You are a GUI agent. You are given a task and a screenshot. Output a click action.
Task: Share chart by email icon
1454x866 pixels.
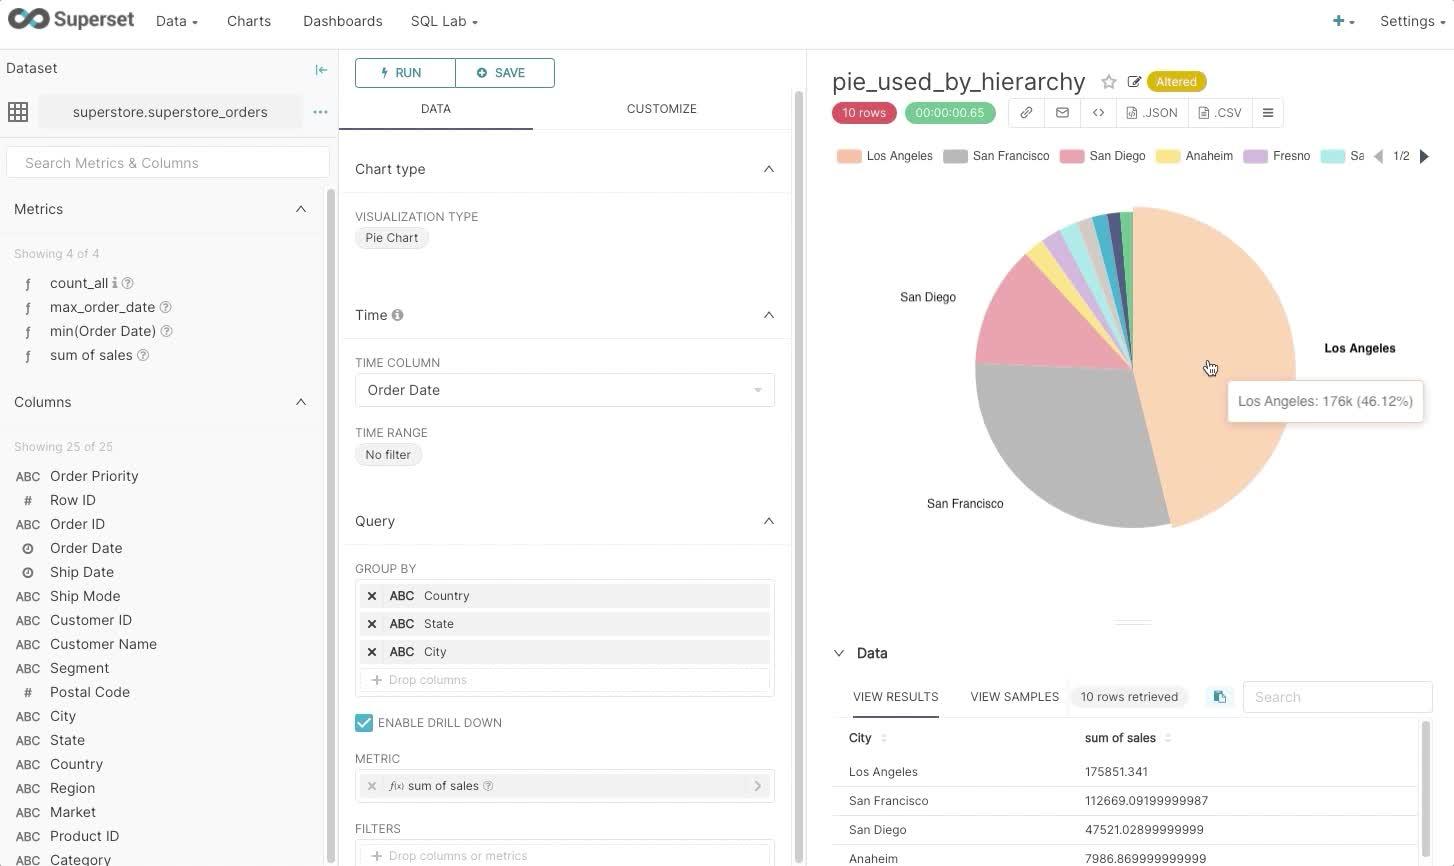click(x=1062, y=113)
